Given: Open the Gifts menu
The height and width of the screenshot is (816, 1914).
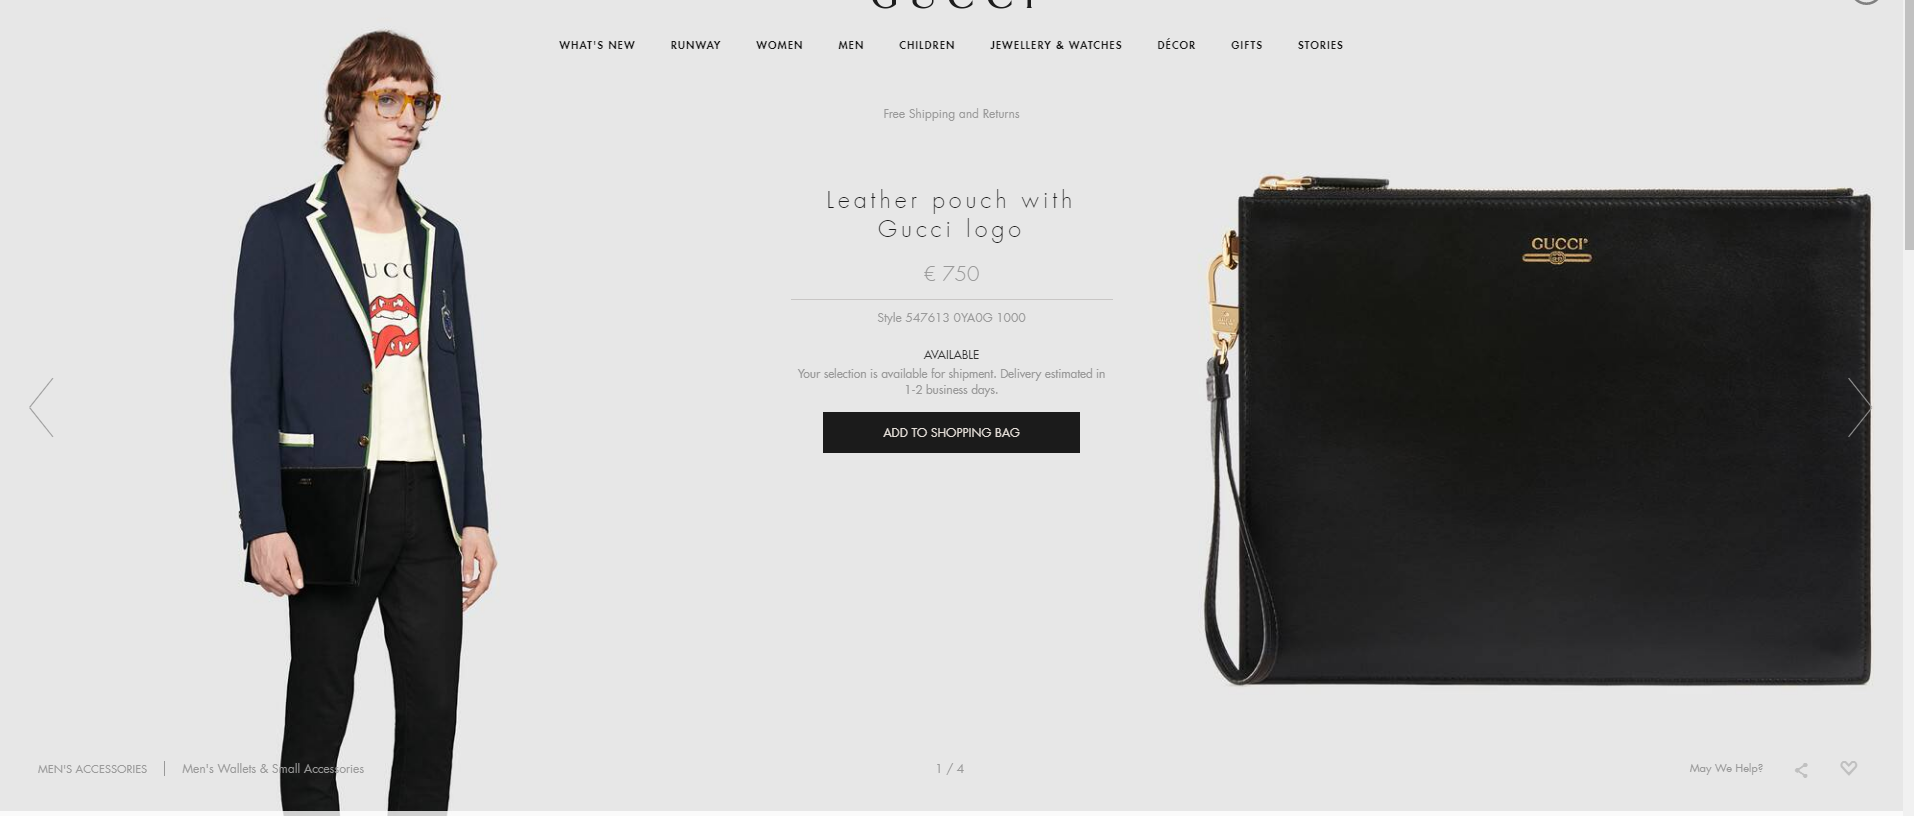Looking at the screenshot, I should coord(1247,45).
